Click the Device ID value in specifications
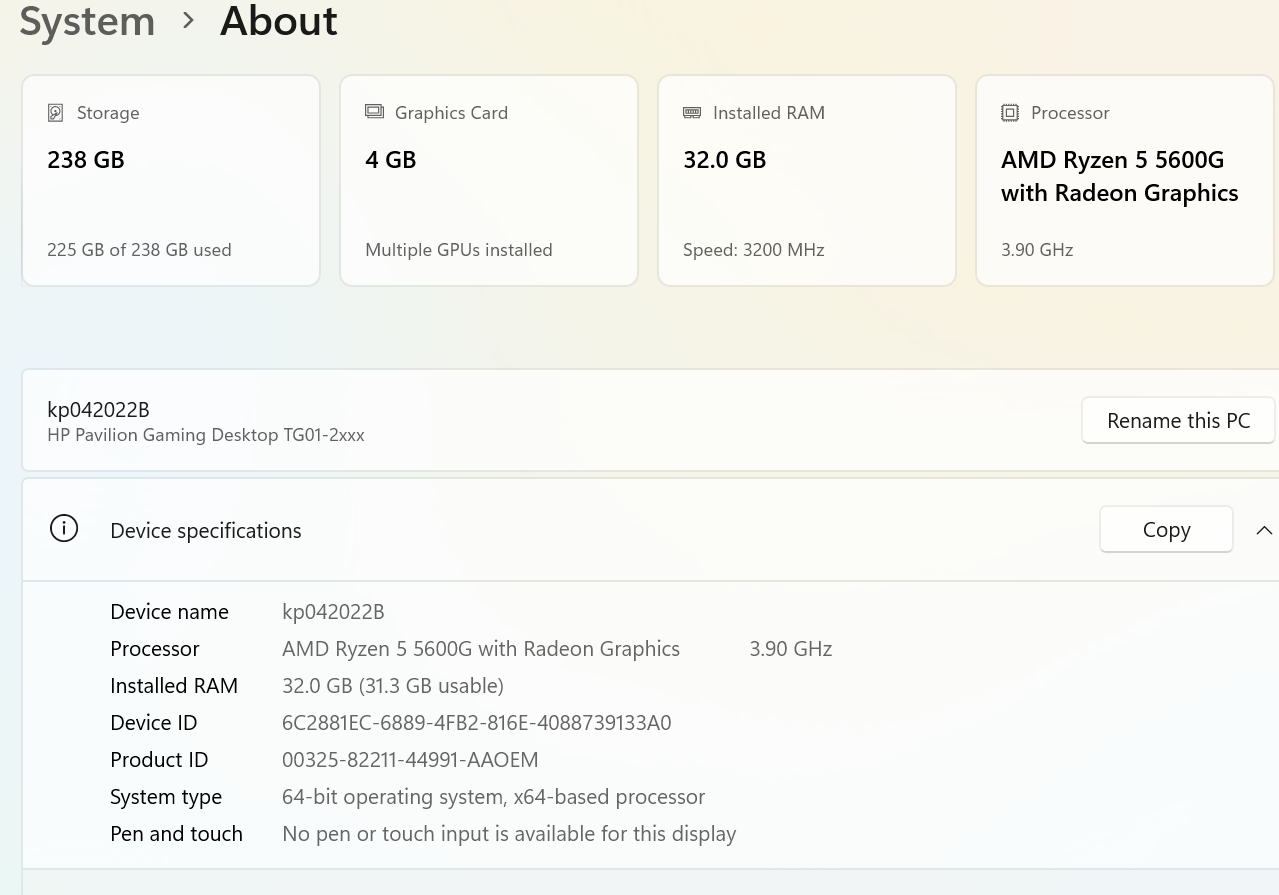 (476, 723)
